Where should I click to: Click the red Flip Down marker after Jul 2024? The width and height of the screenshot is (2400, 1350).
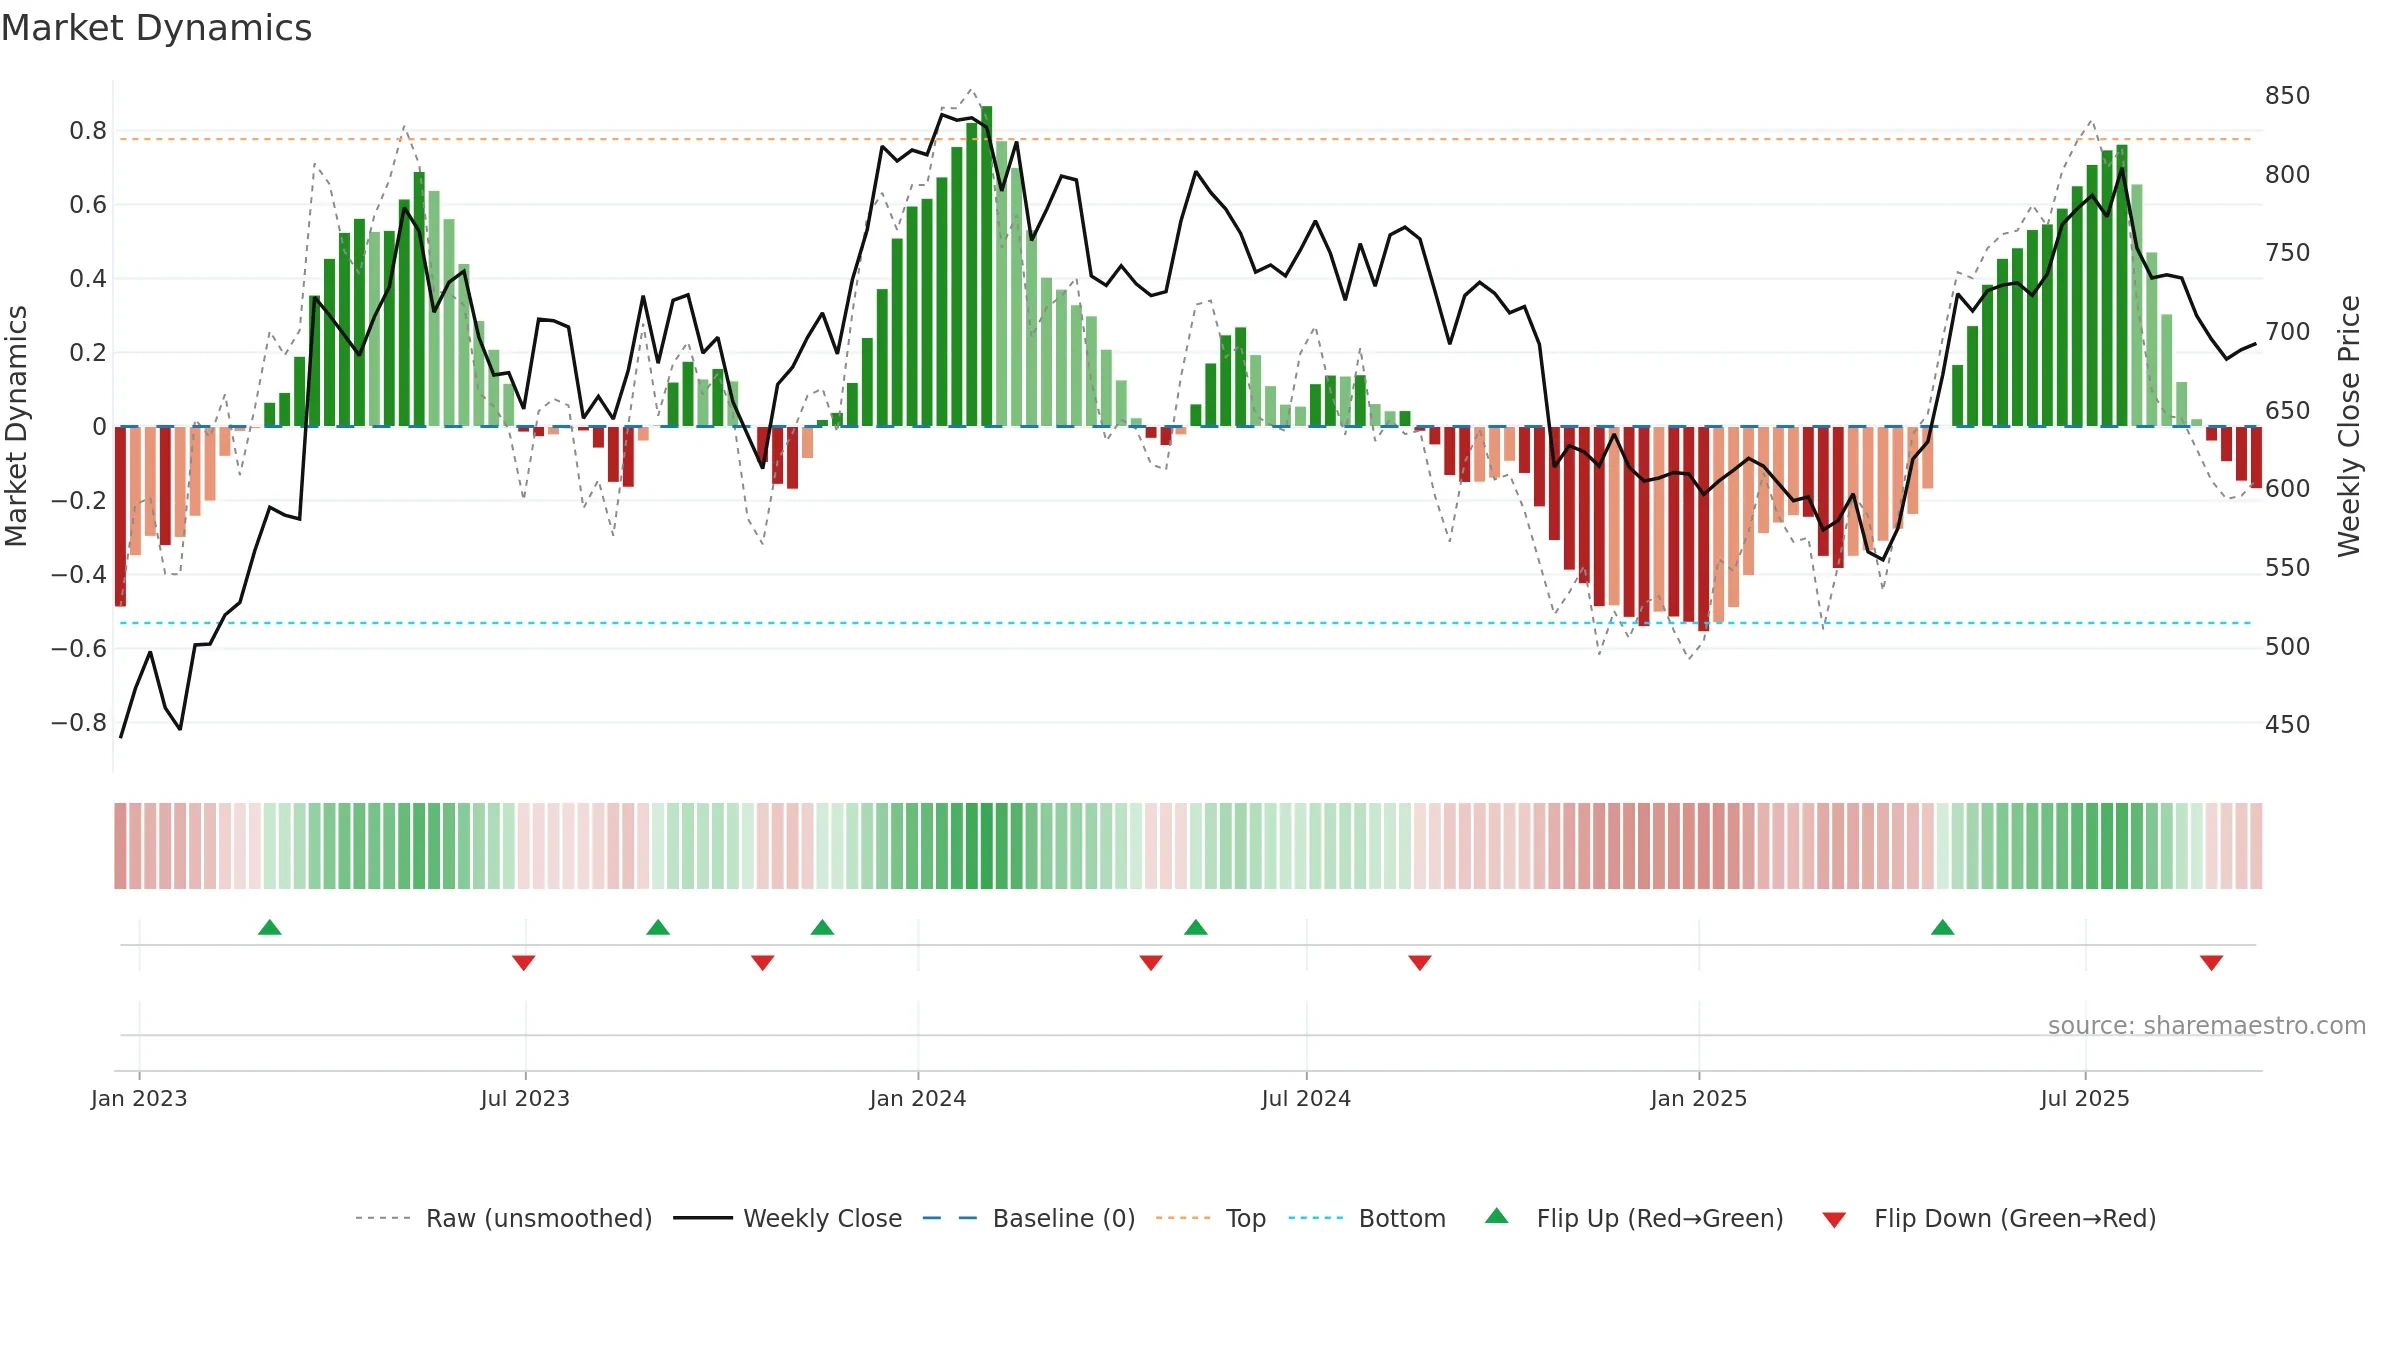point(1419,962)
